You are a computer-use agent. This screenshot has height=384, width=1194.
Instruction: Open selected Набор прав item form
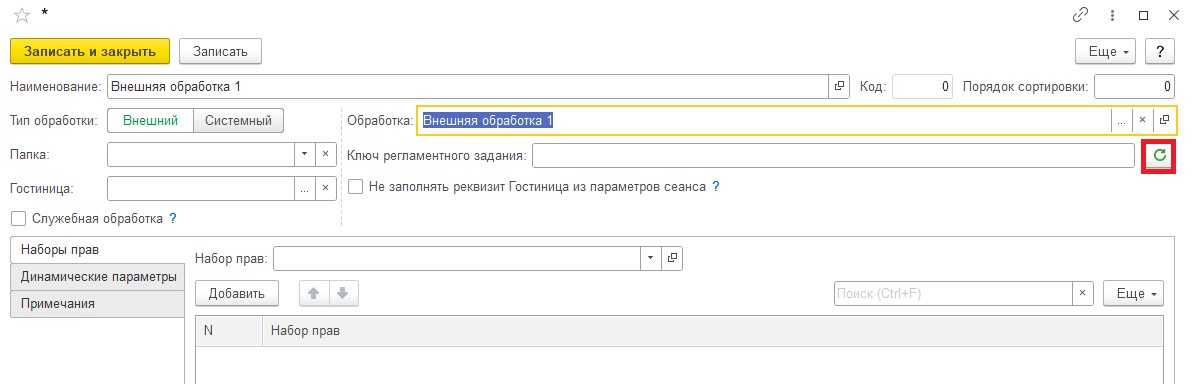672,258
